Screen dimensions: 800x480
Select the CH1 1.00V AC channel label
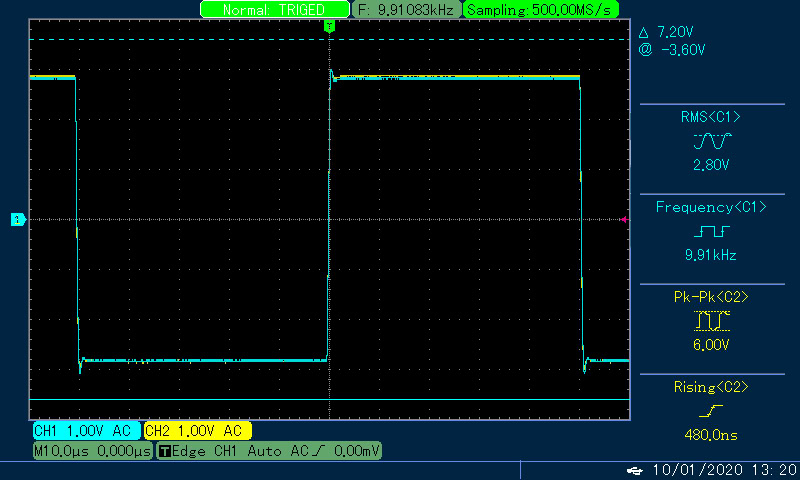[x=86, y=431]
